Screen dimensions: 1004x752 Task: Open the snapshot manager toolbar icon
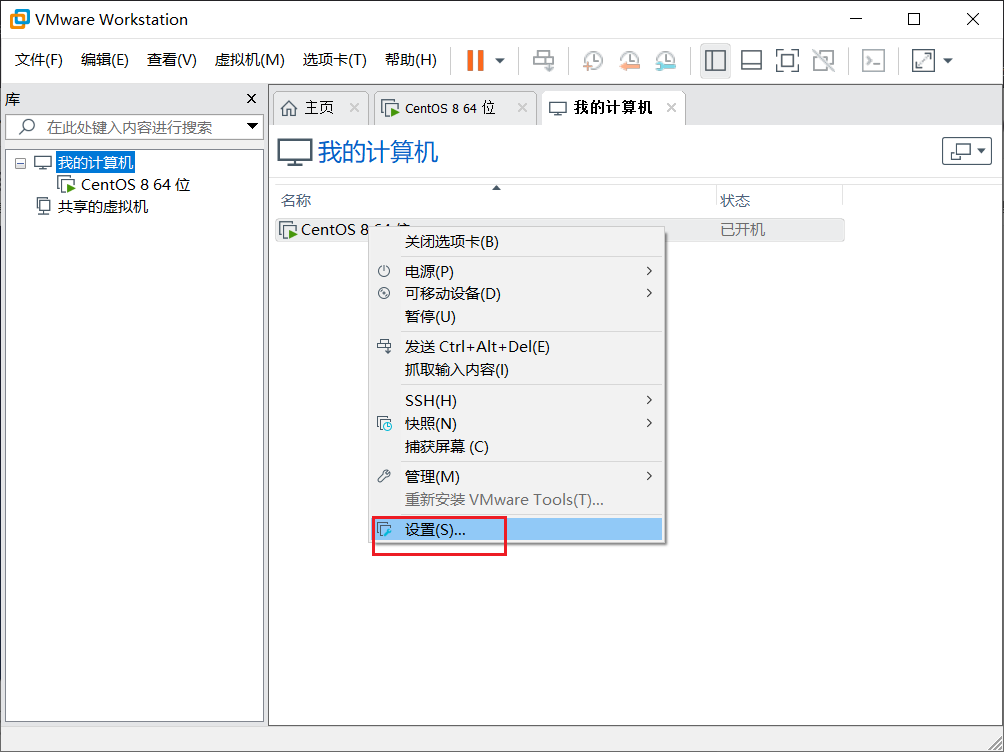pyautogui.click(x=666, y=61)
